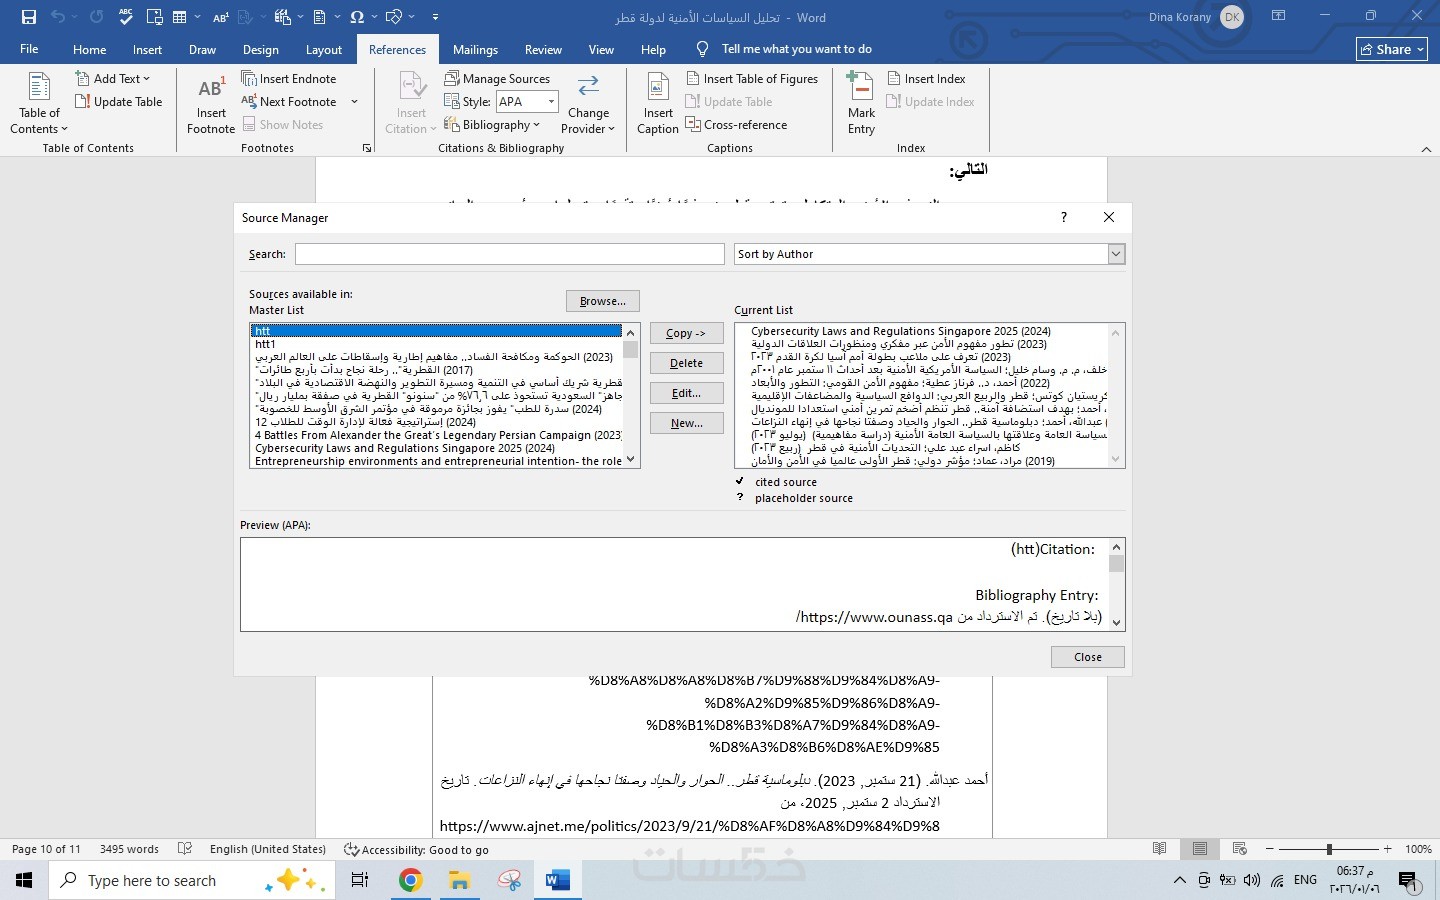The height and width of the screenshot is (900, 1440).
Task: Click the Omega symbol icon in quick access toolbar
Action: (357, 17)
